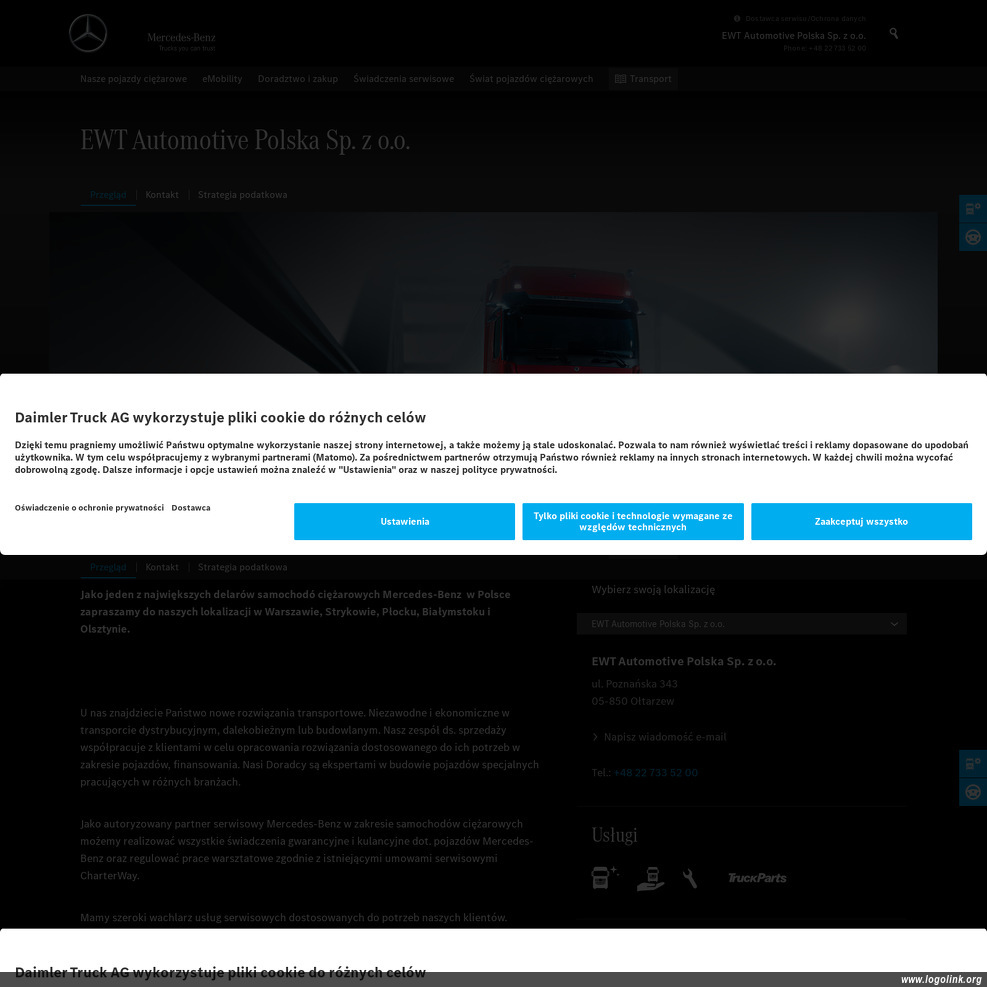Select Strategia podatkowa tab beneath the cookie banner
Viewport: 987px width, 987px height.
point(242,567)
